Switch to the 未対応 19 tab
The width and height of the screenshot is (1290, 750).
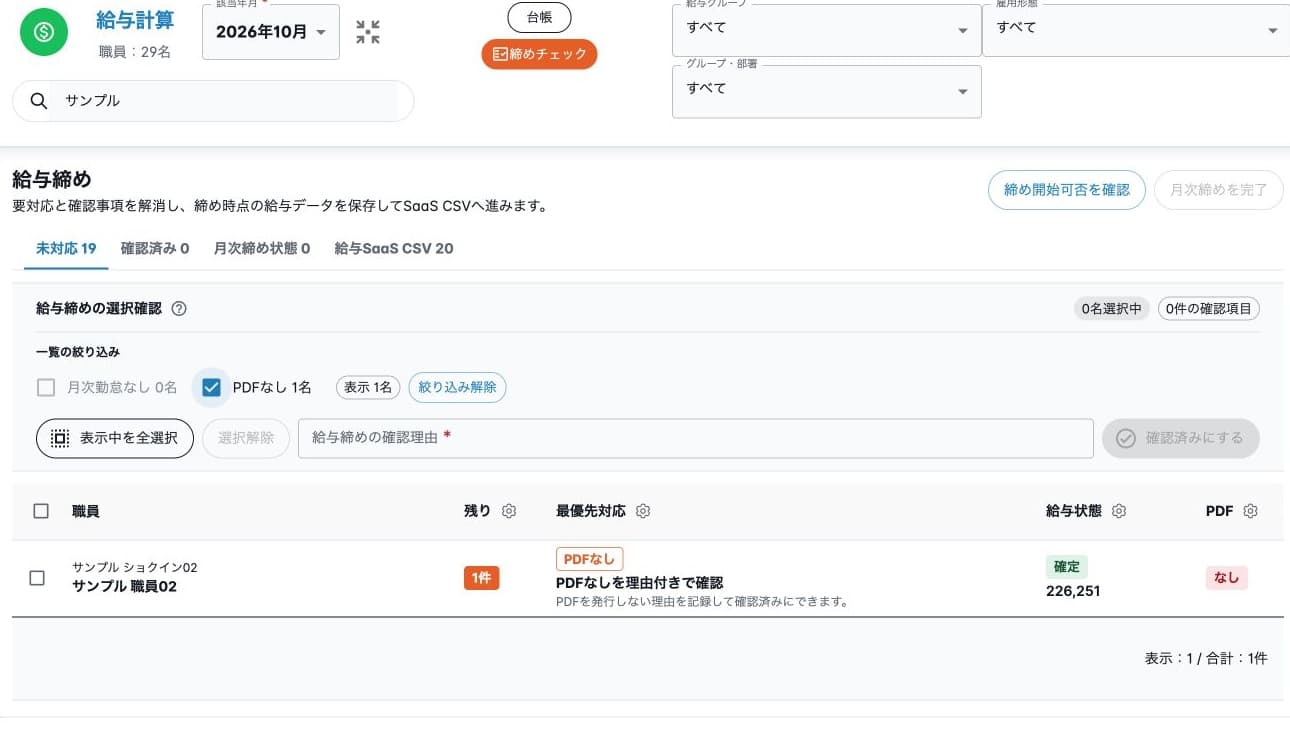(x=66, y=248)
